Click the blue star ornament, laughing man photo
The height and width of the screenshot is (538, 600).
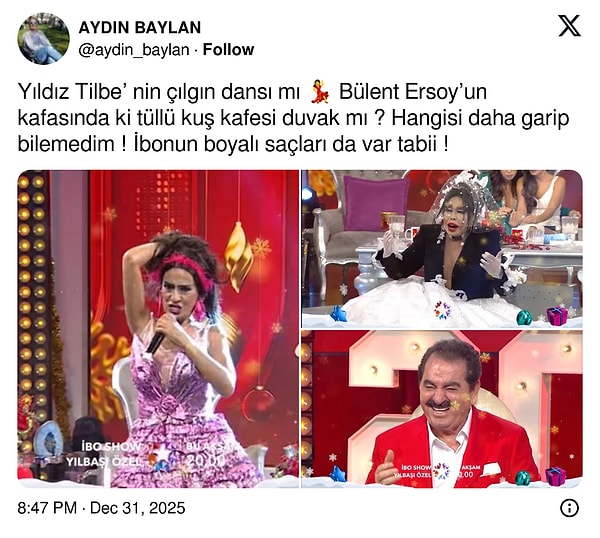tap(338, 473)
